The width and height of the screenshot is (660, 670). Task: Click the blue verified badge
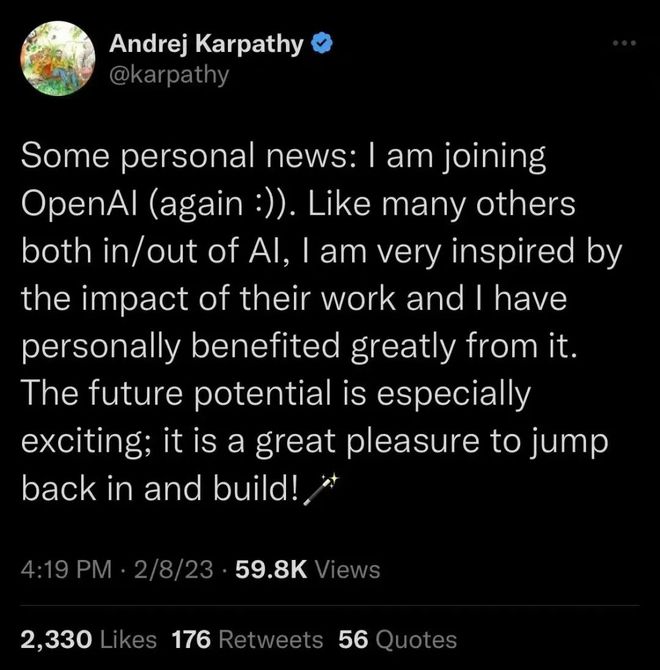323,44
